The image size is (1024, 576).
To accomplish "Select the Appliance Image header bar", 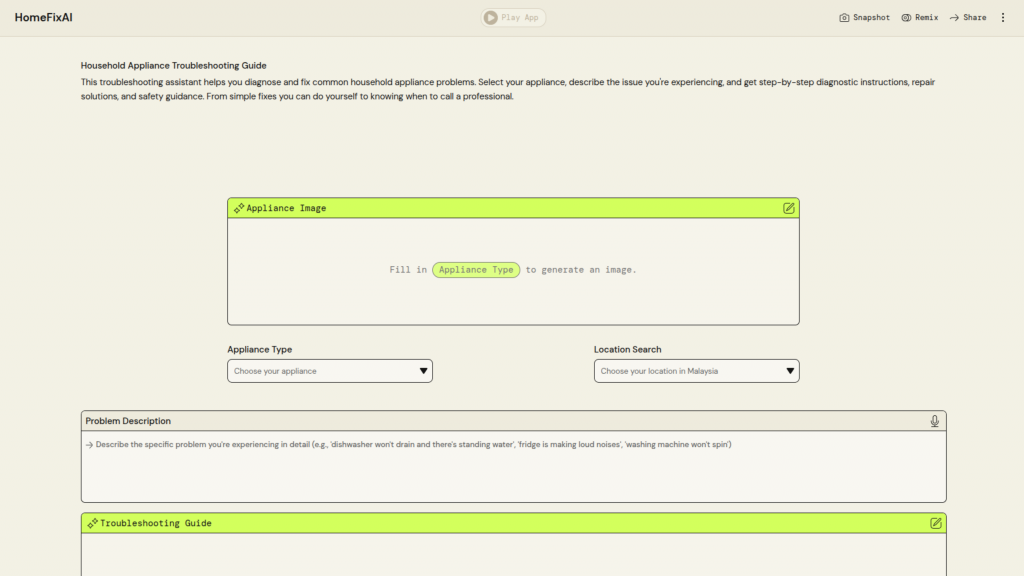I will [513, 208].
